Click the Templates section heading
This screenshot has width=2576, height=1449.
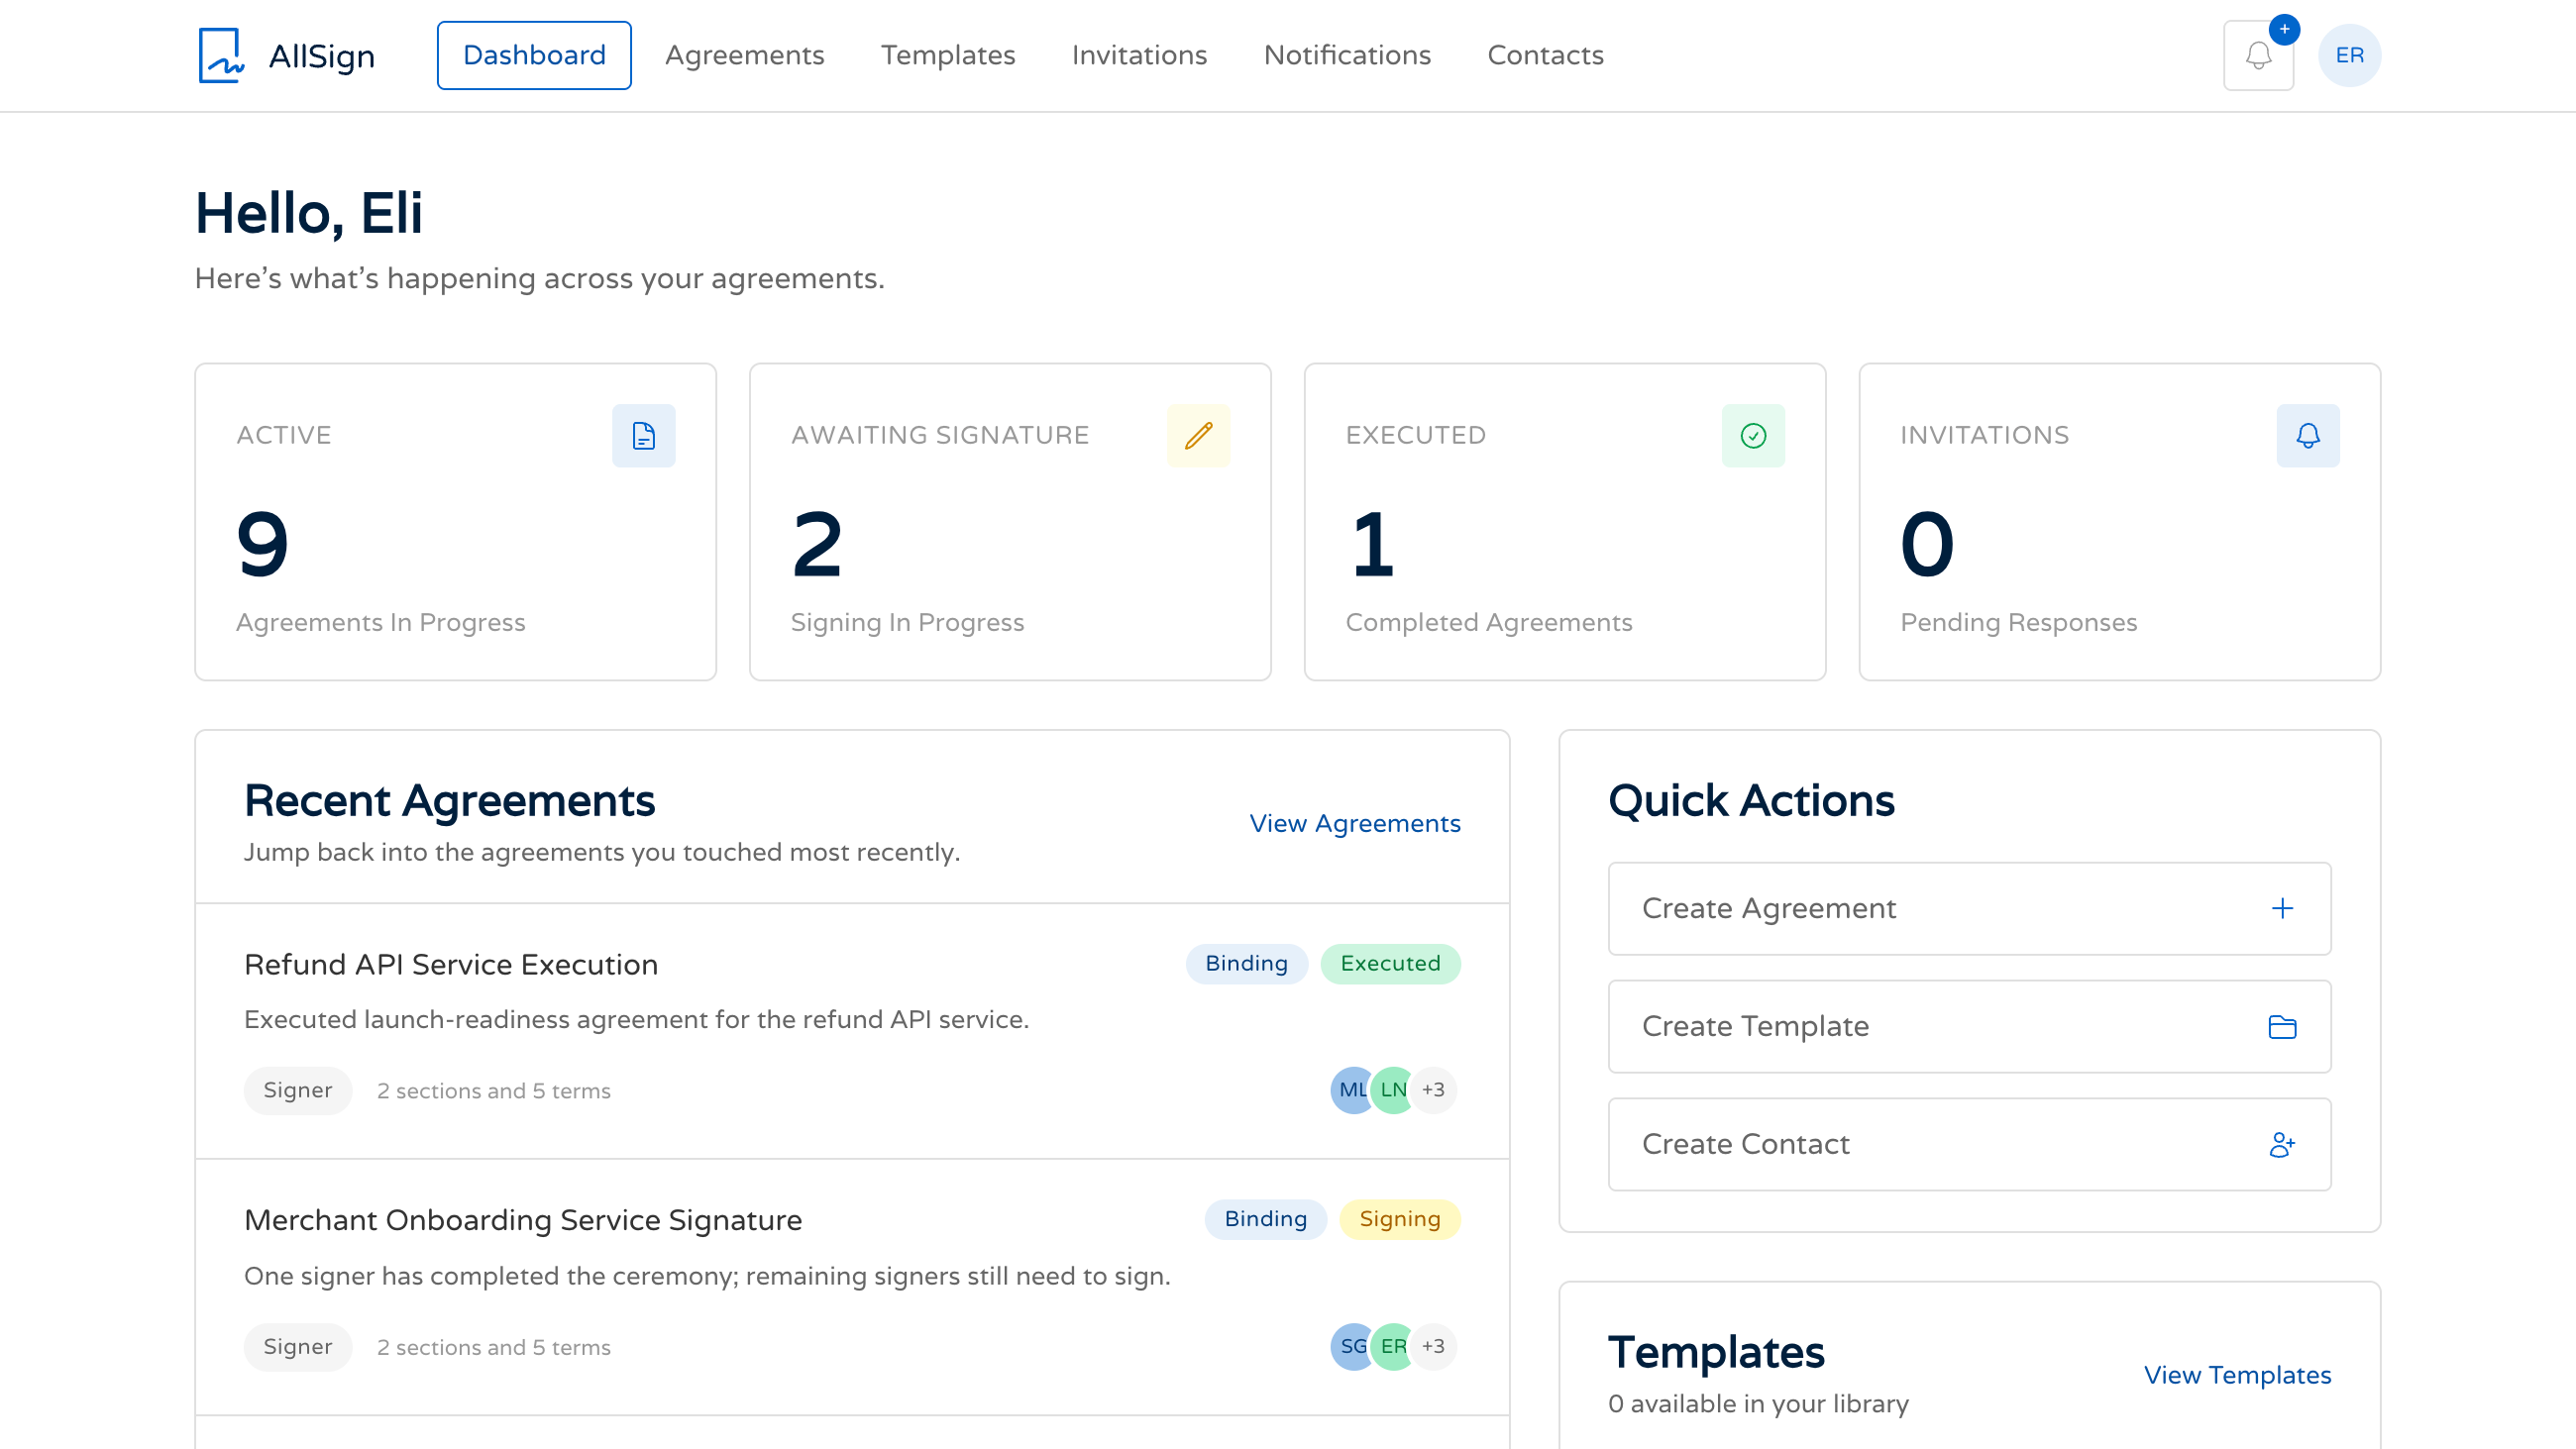tap(1716, 1352)
